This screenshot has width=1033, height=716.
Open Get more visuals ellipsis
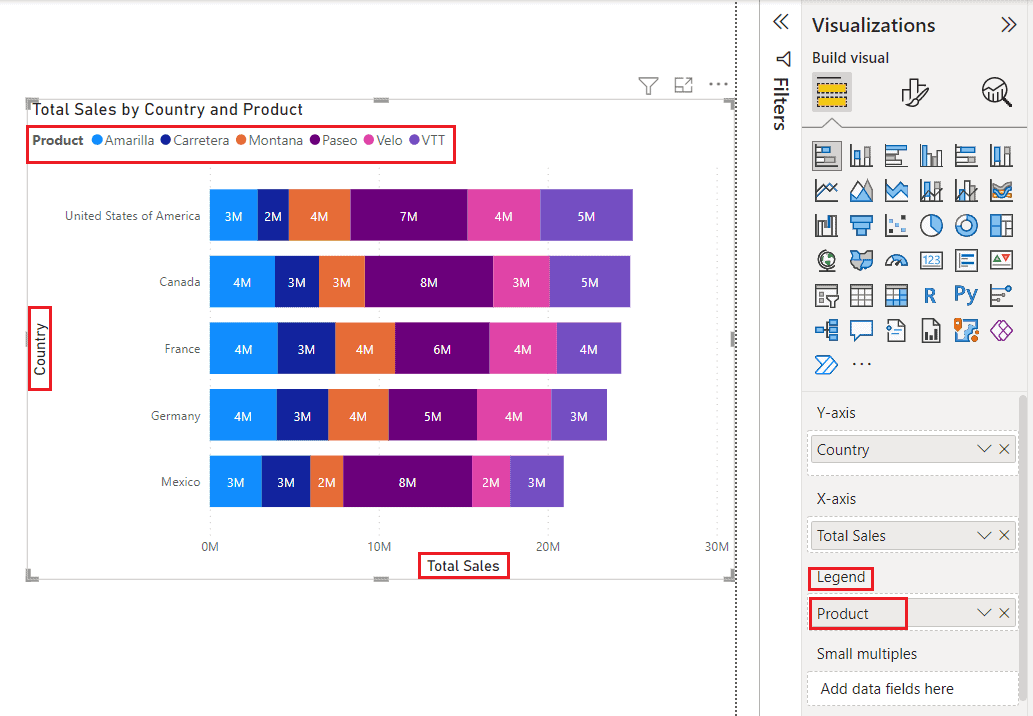[x=862, y=364]
